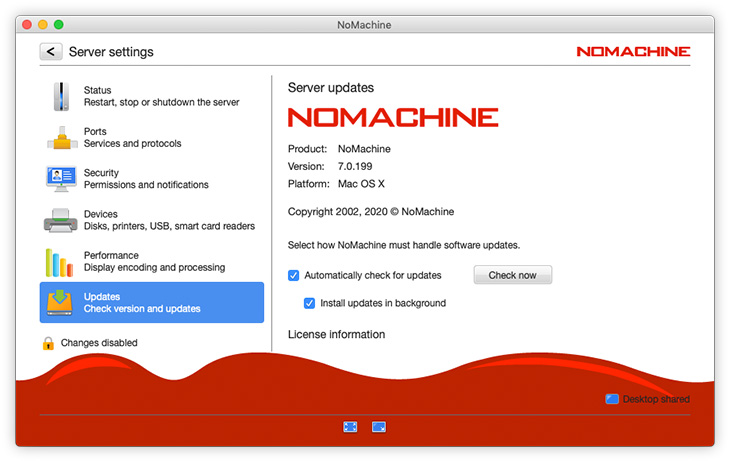
Task: Uncheck Automatically check for updates
Action: click(x=294, y=275)
